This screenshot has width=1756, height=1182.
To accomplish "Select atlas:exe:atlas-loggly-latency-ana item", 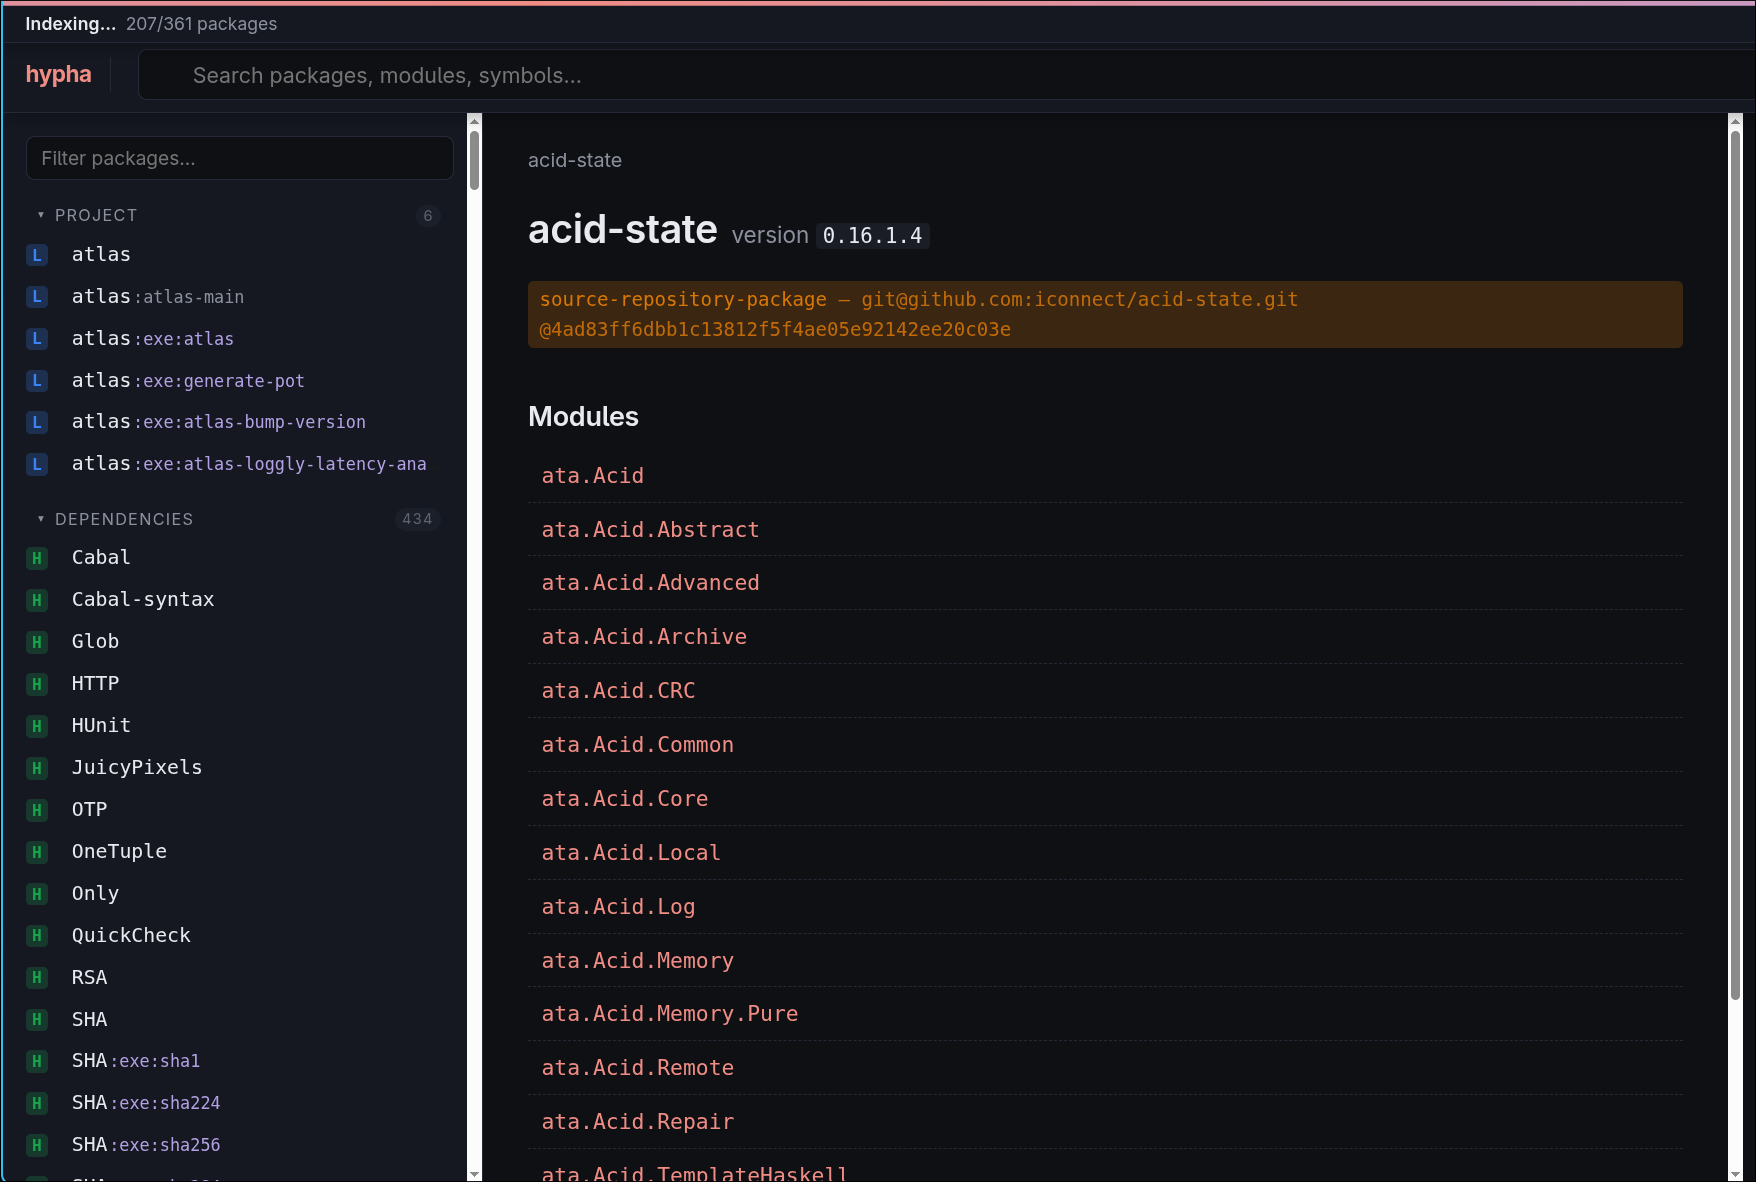I will 249,464.
